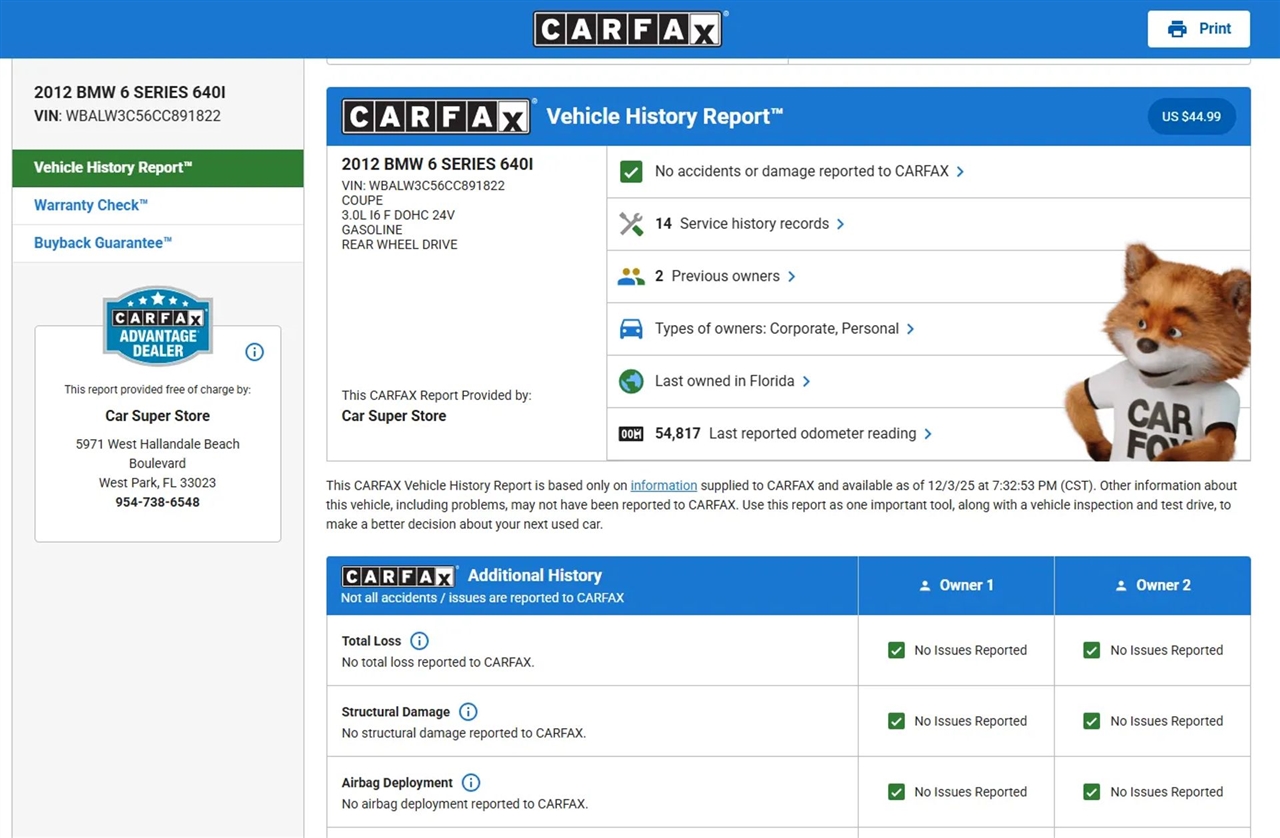Click the odometer reading icon
Viewport: 1280px width, 838px height.
click(x=631, y=434)
